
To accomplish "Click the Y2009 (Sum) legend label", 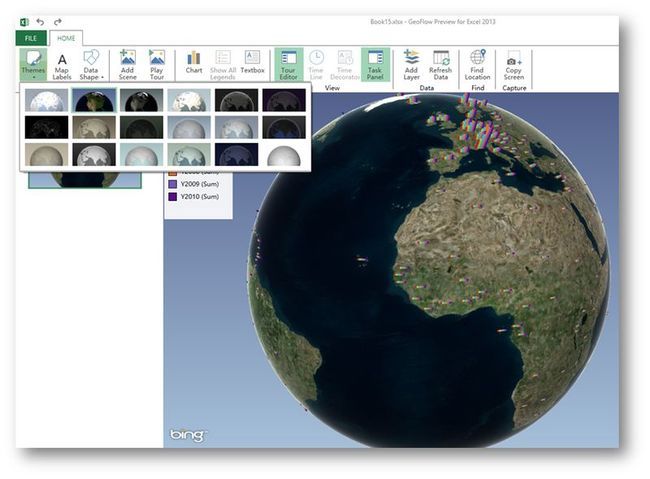I will [200, 184].
